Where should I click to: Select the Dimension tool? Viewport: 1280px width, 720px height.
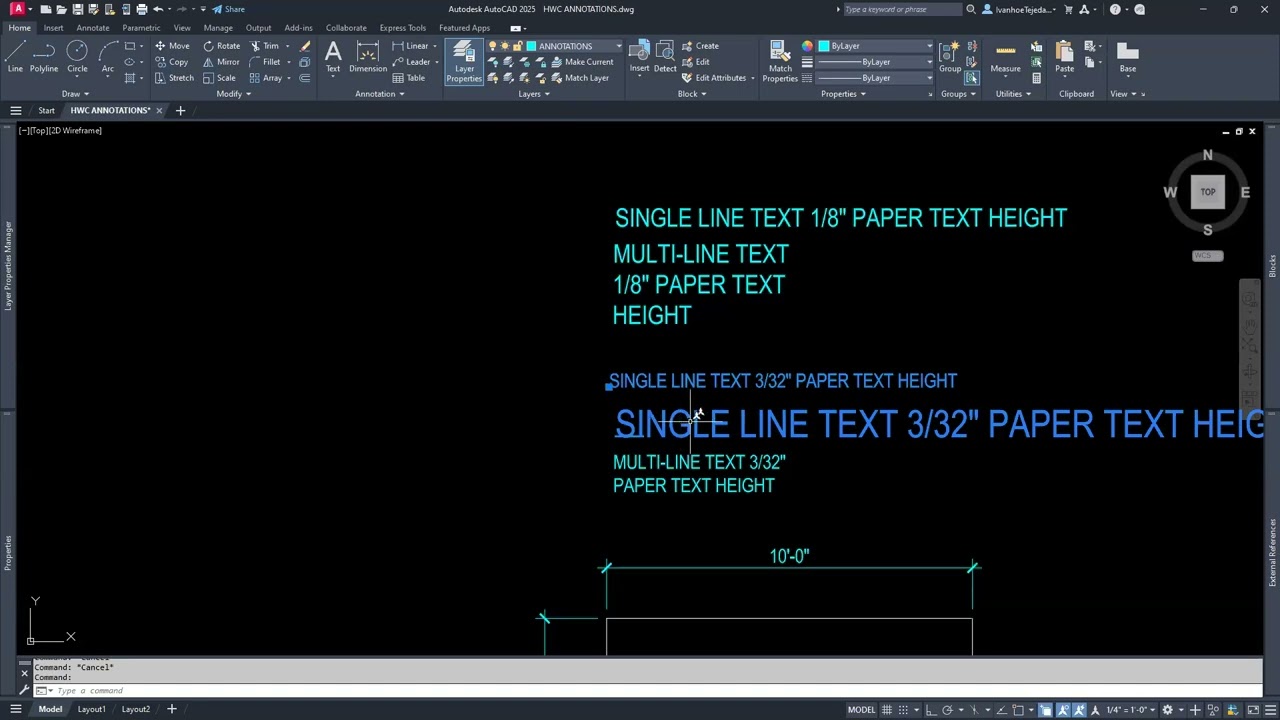click(x=368, y=57)
